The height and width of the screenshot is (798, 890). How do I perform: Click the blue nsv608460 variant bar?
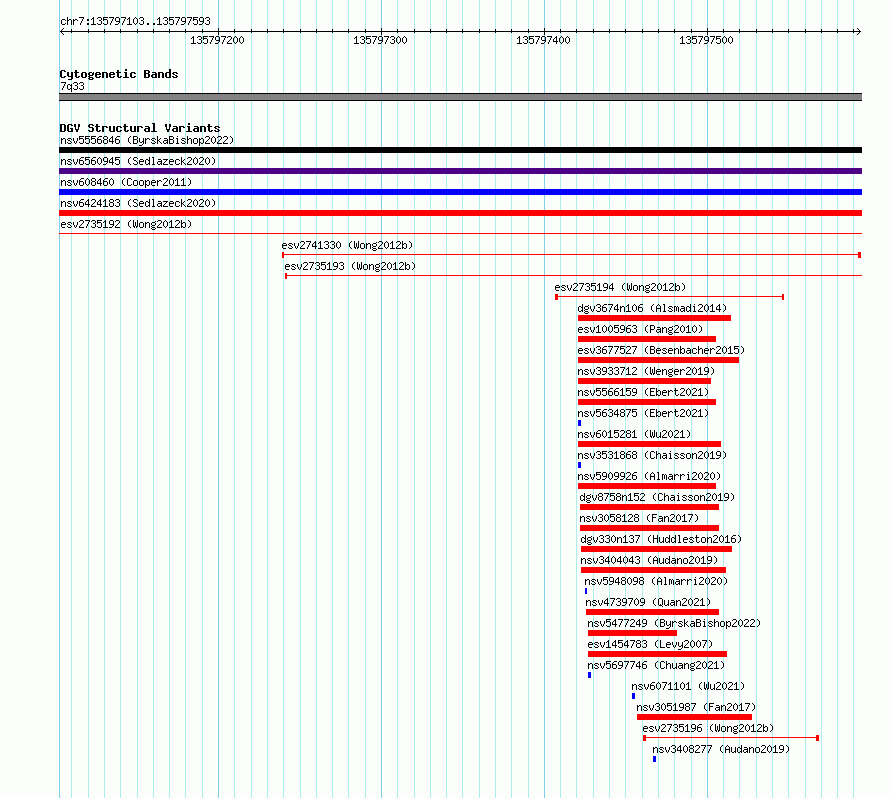pyautogui.click(x=460, y=192)
